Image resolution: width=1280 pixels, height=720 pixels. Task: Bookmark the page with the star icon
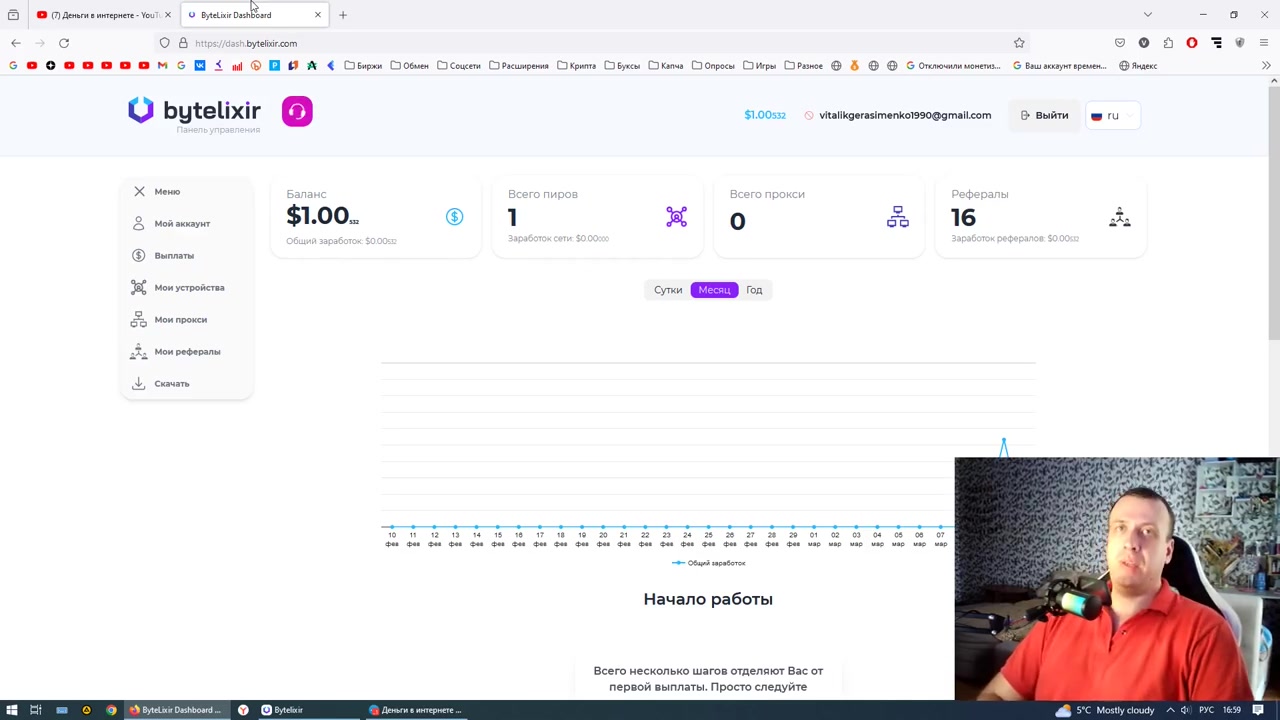click(x=1019, y=43)
